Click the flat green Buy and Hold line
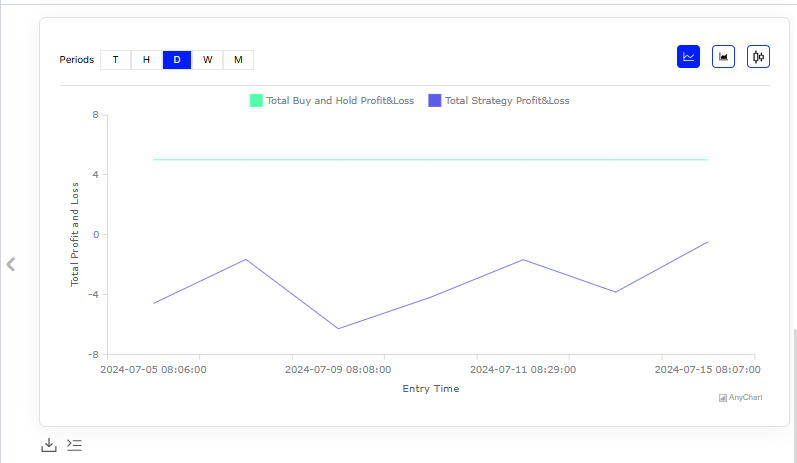 430,160
